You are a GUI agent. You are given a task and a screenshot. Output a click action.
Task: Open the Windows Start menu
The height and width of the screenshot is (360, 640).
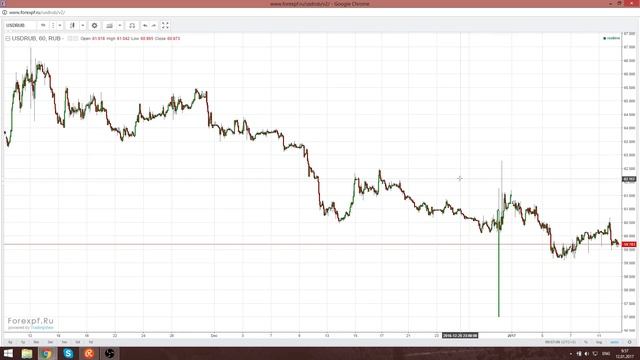click(8, 353)
